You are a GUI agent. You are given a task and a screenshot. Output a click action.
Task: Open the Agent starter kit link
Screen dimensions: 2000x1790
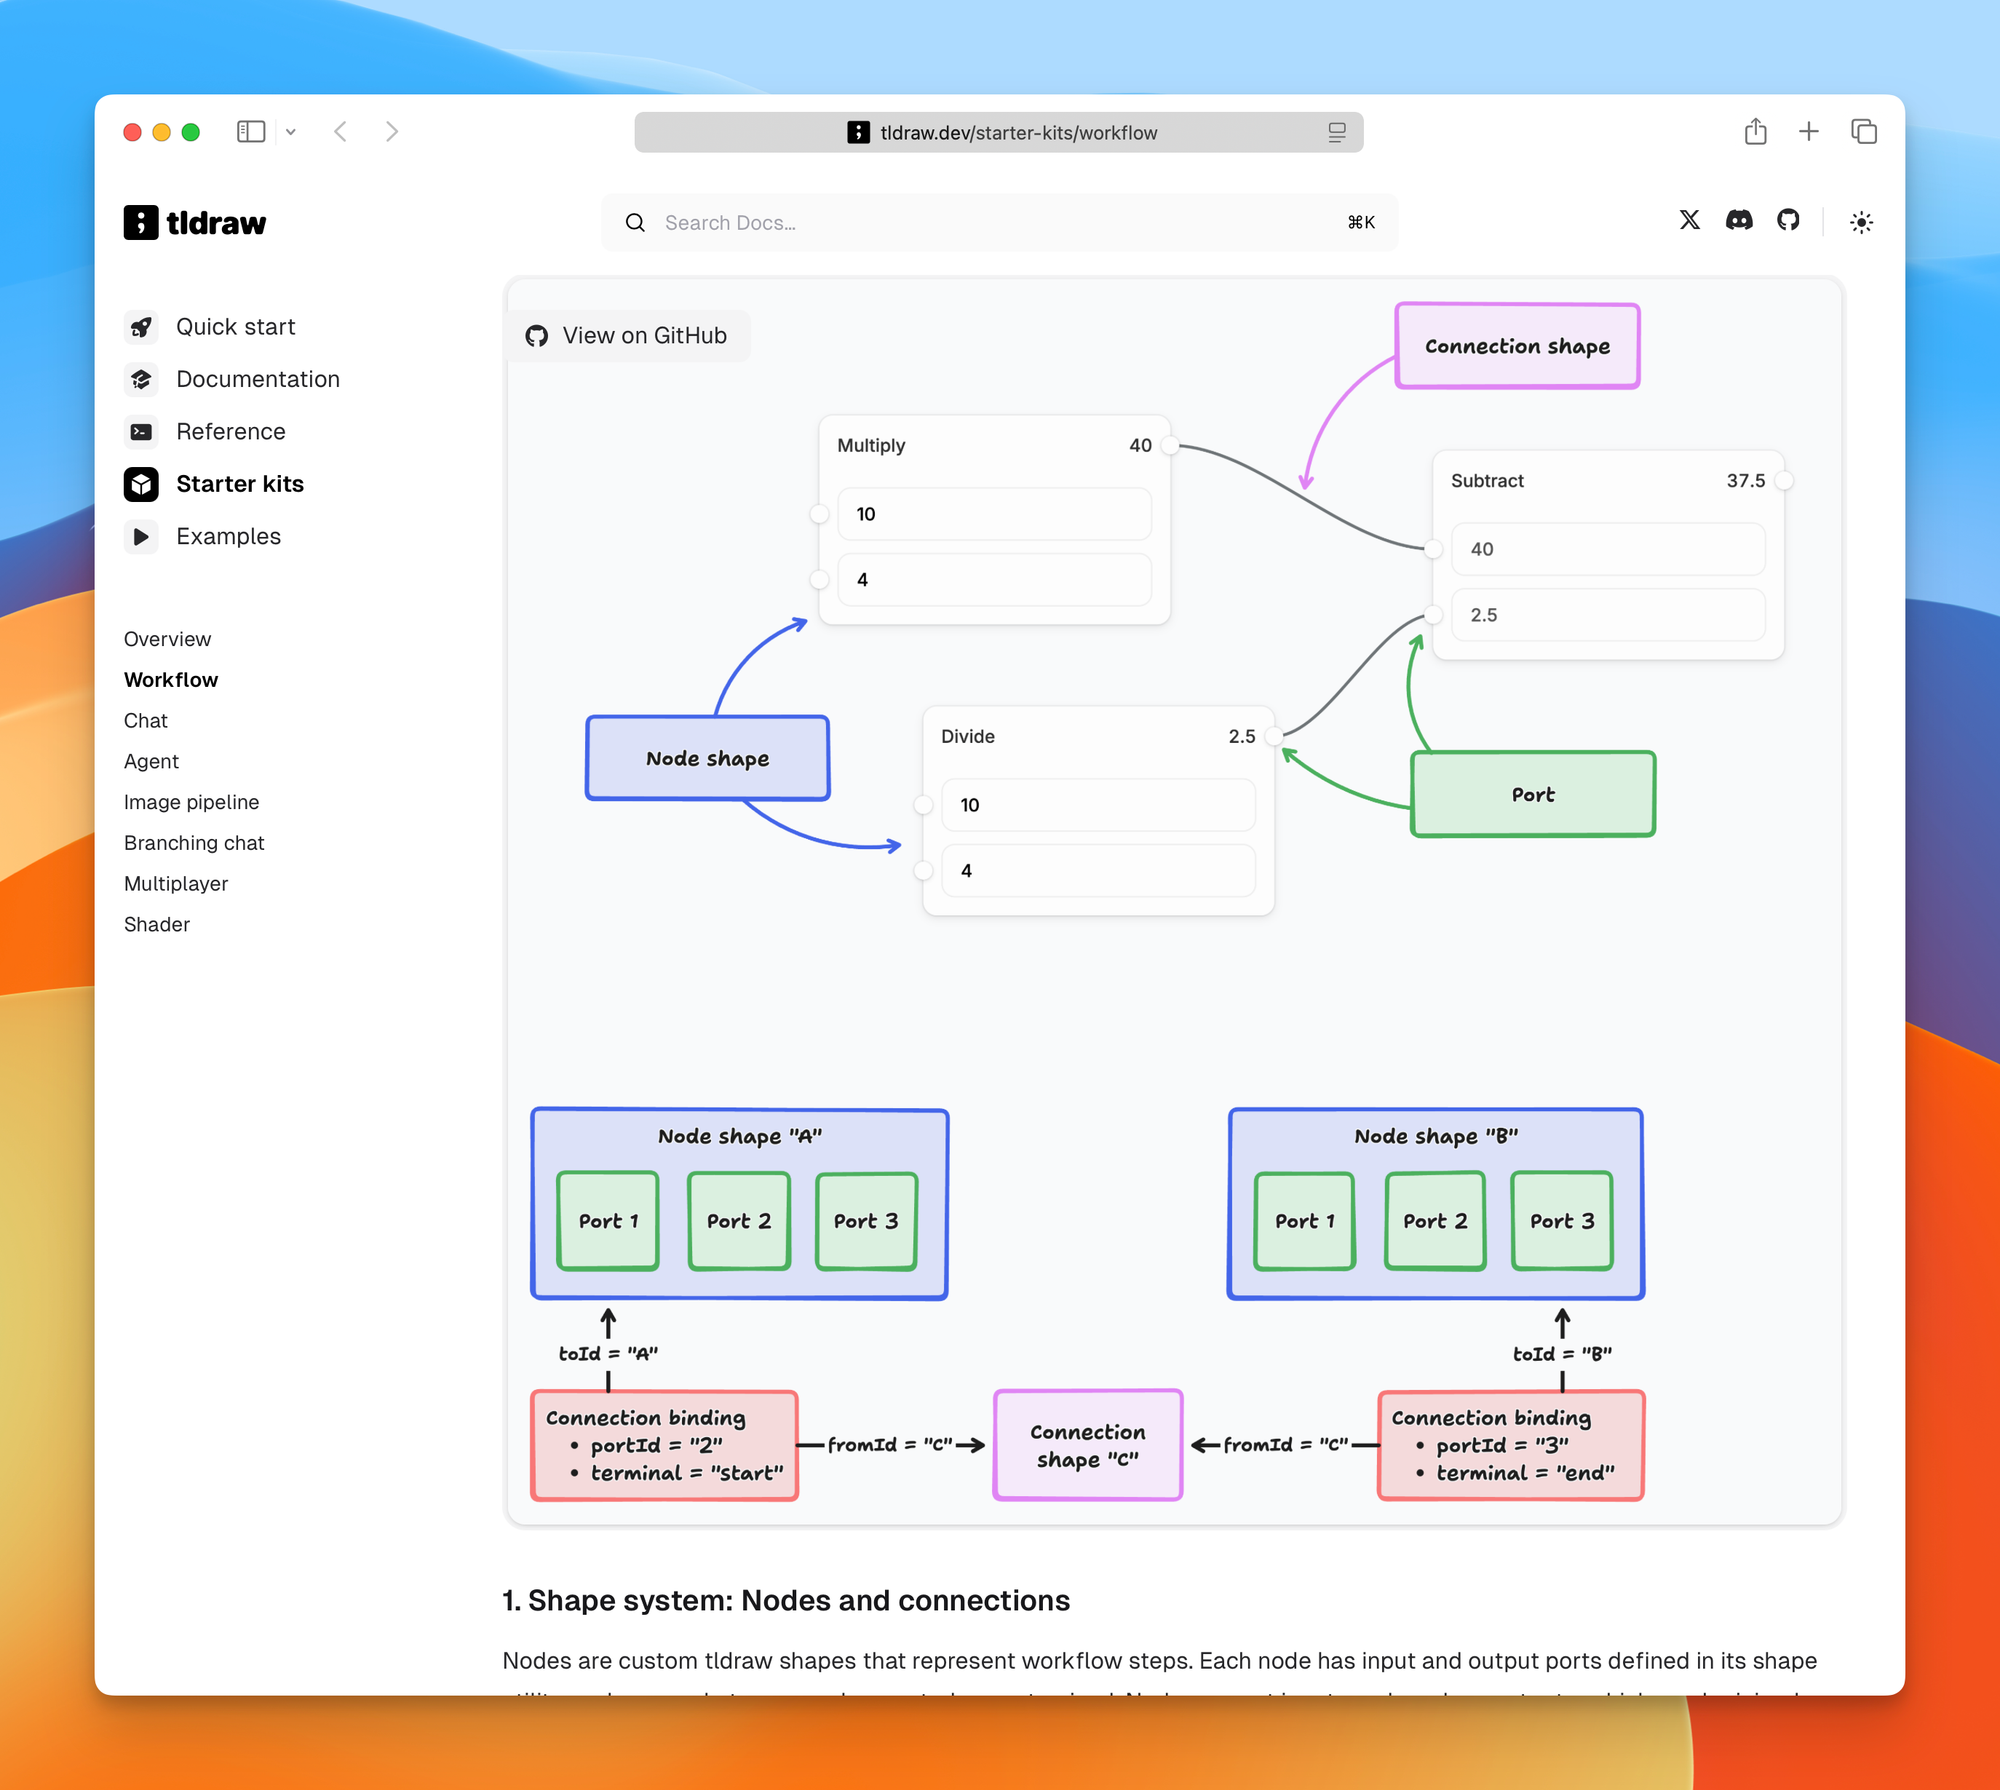(151, 762)
